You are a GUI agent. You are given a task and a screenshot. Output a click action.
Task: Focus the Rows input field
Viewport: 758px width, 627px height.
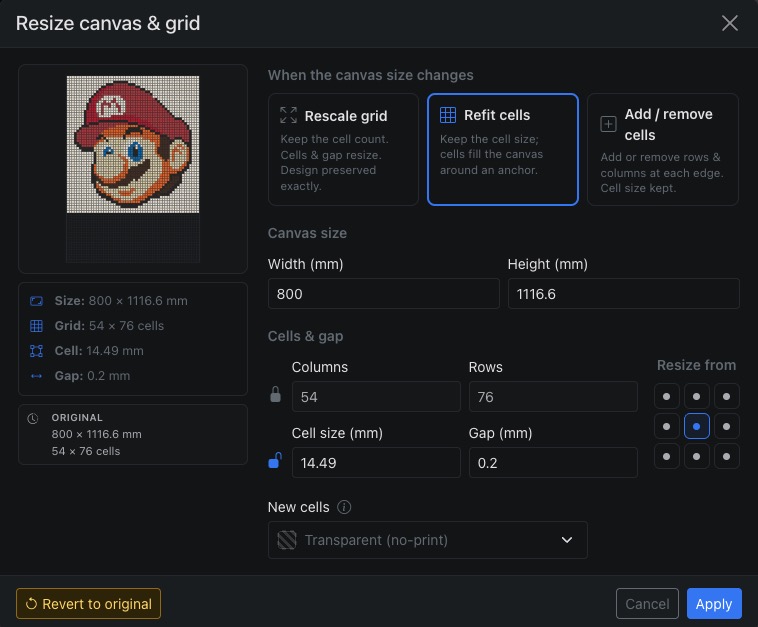pos(553,397)
